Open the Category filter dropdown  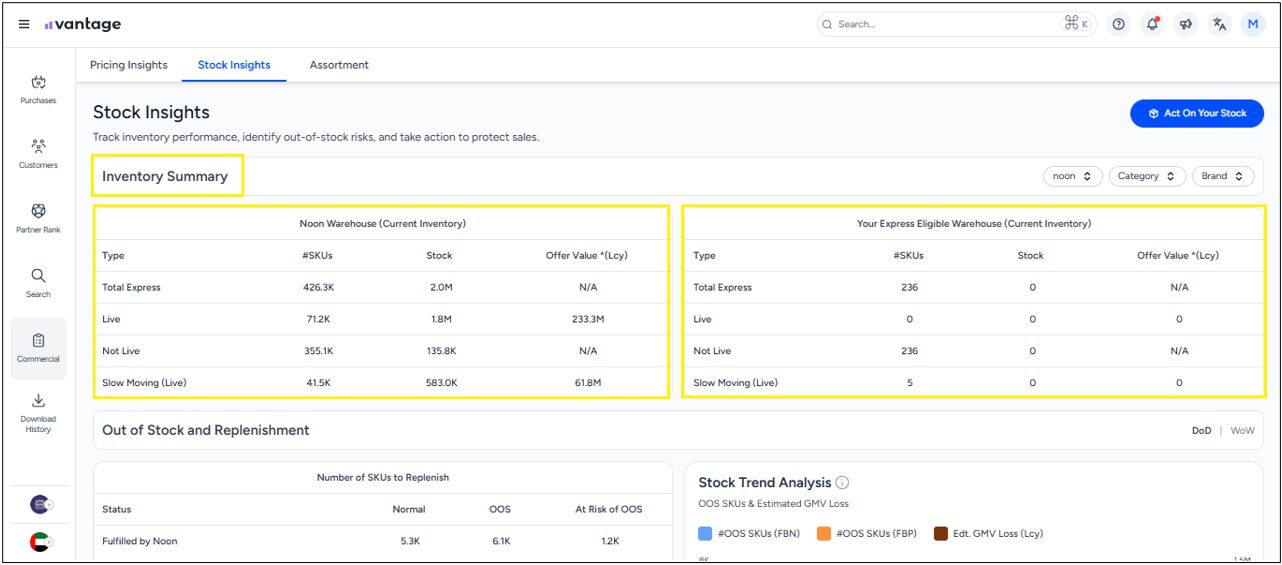tap(1147, 176)
